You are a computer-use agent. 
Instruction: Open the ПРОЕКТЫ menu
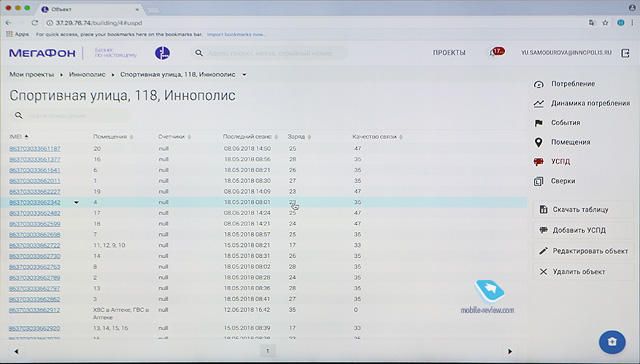pyautogui.click(x=449, y=53)
